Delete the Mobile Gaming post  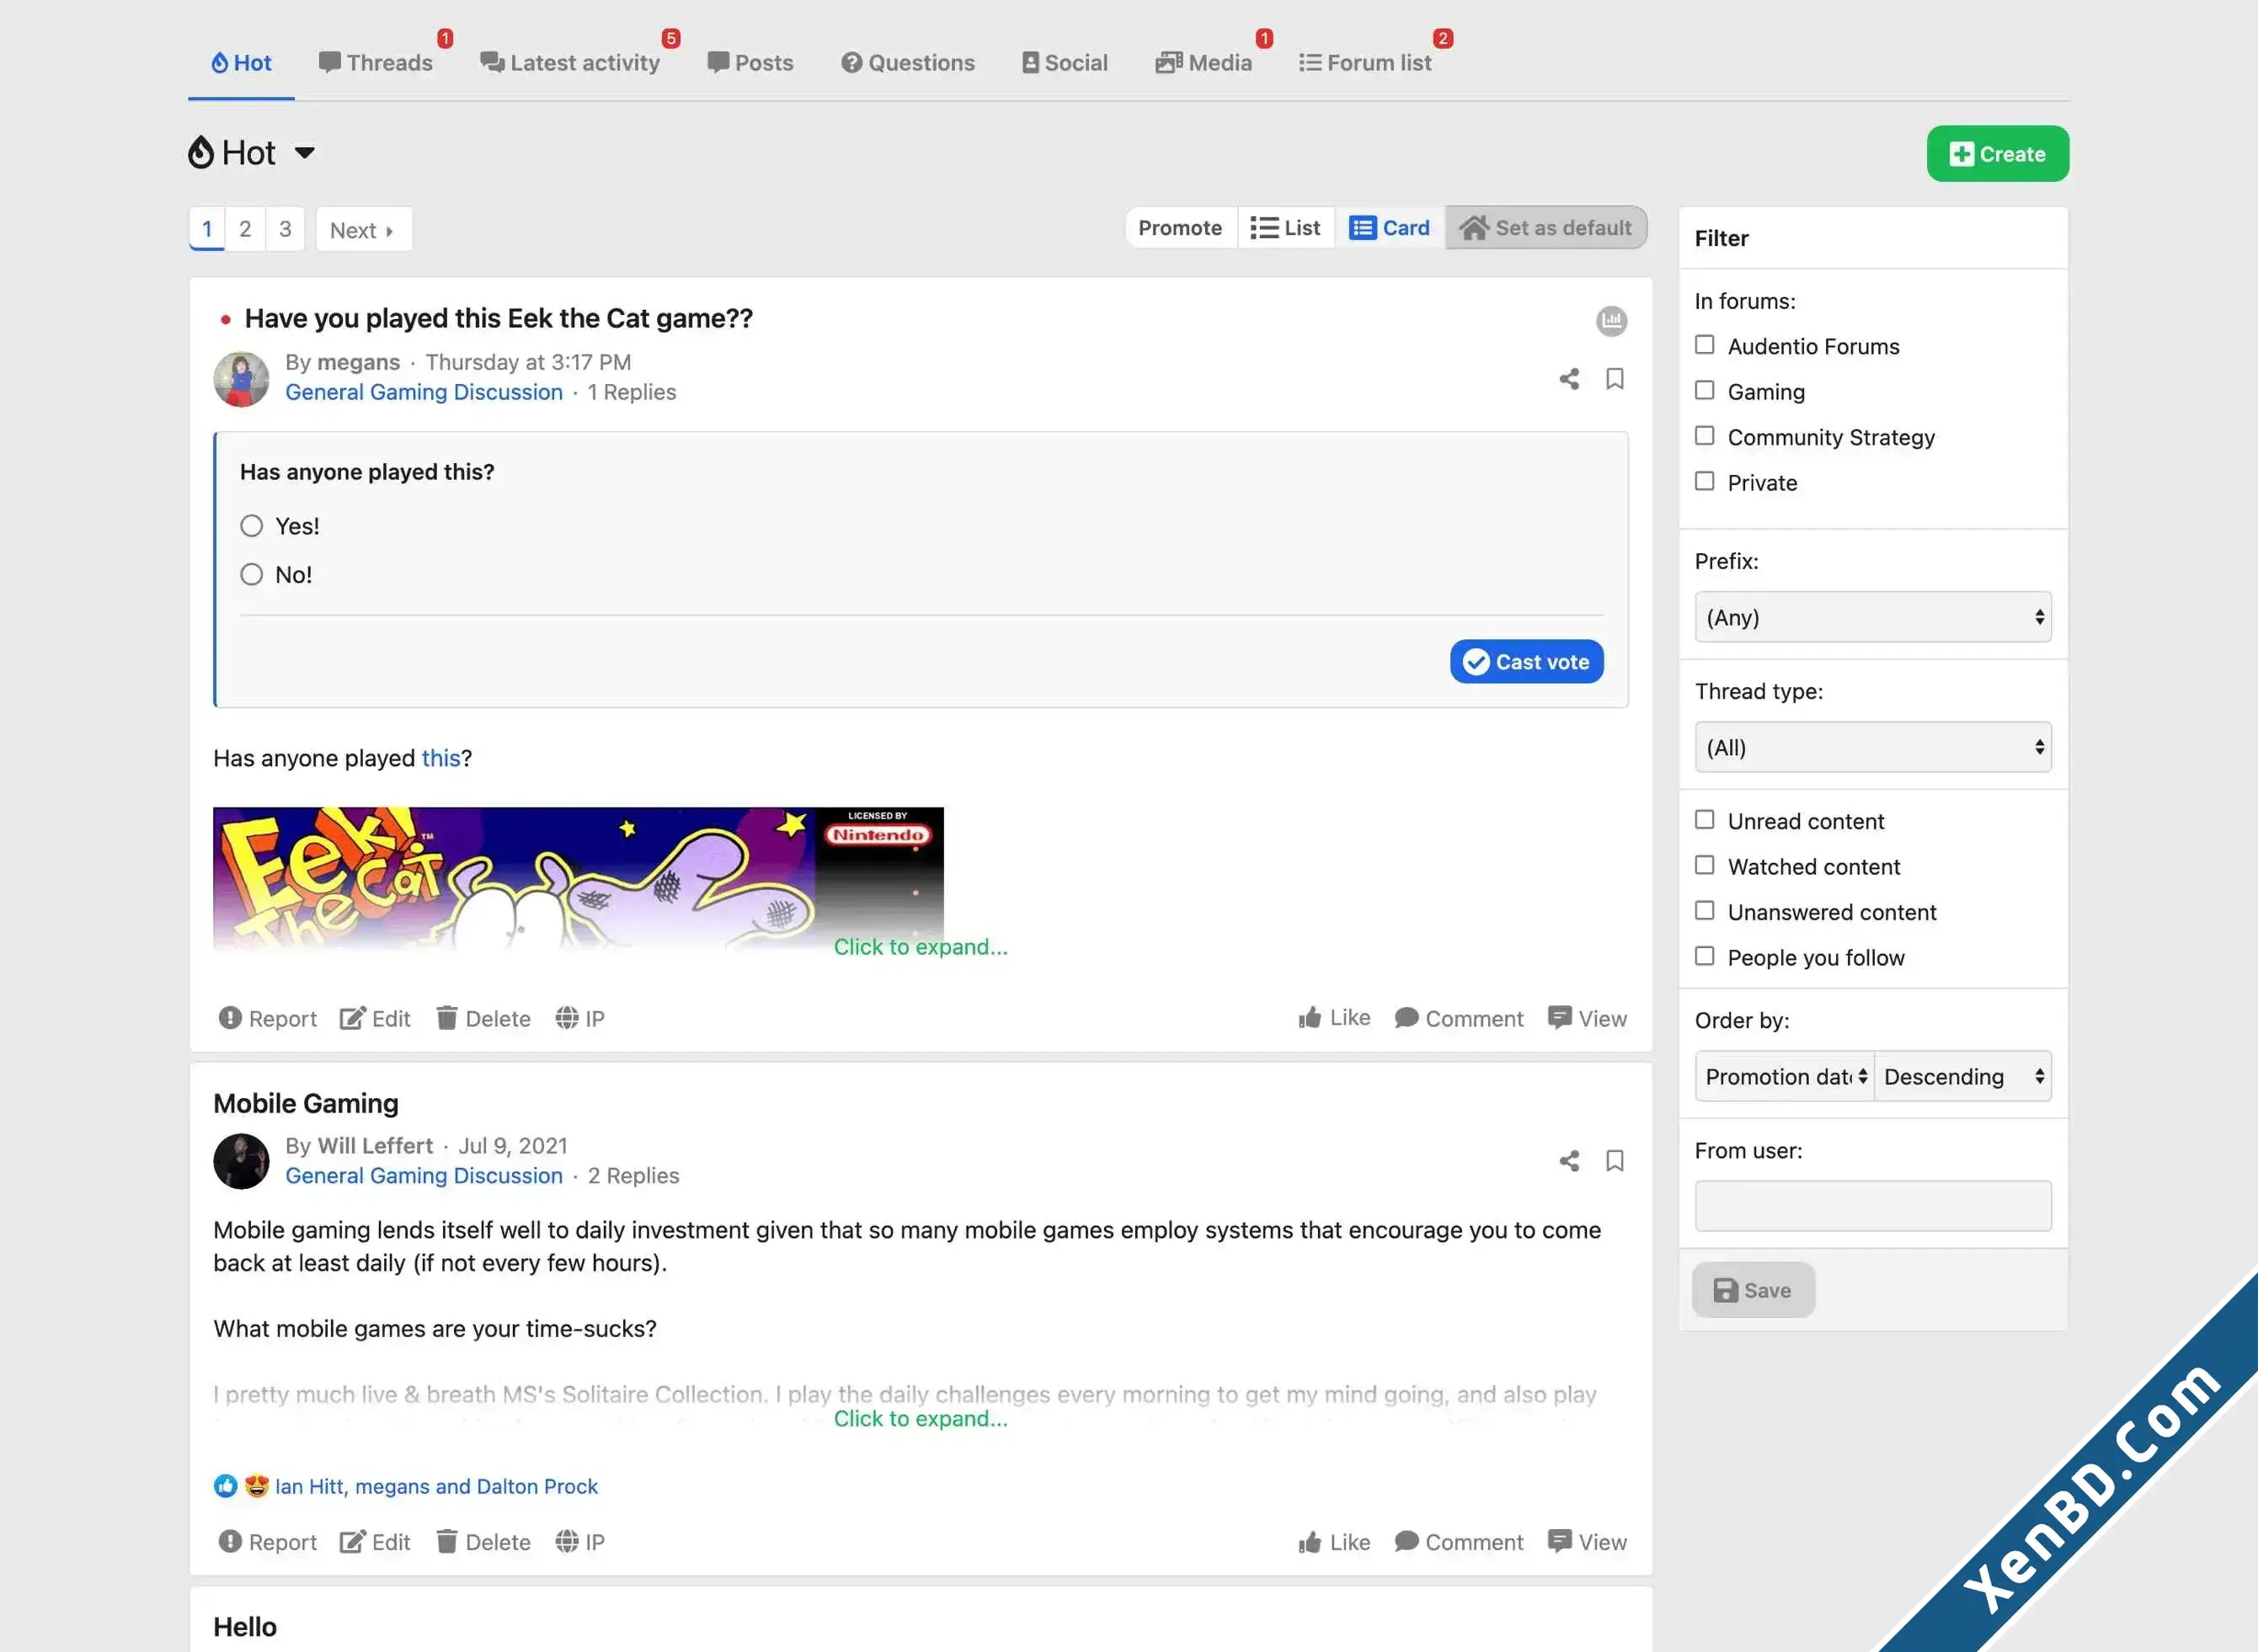483,1542
